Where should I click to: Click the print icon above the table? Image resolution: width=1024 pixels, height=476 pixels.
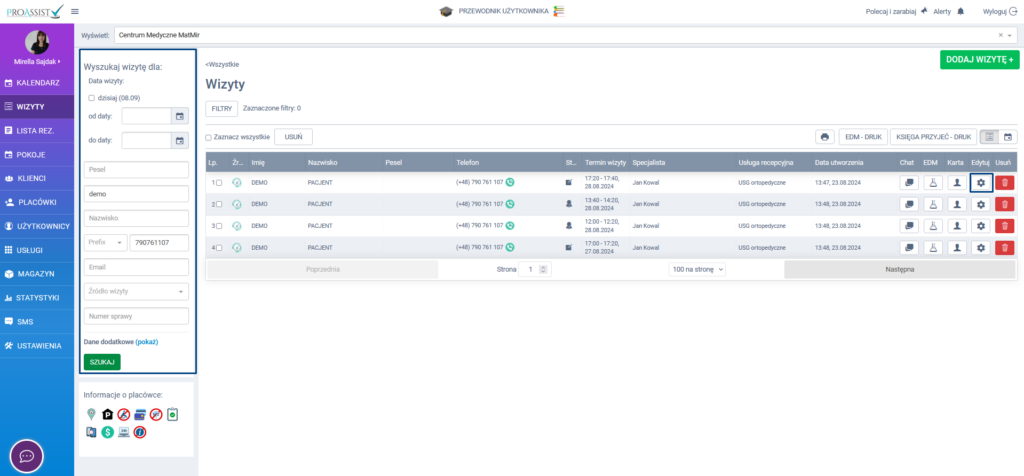[824, 137]
